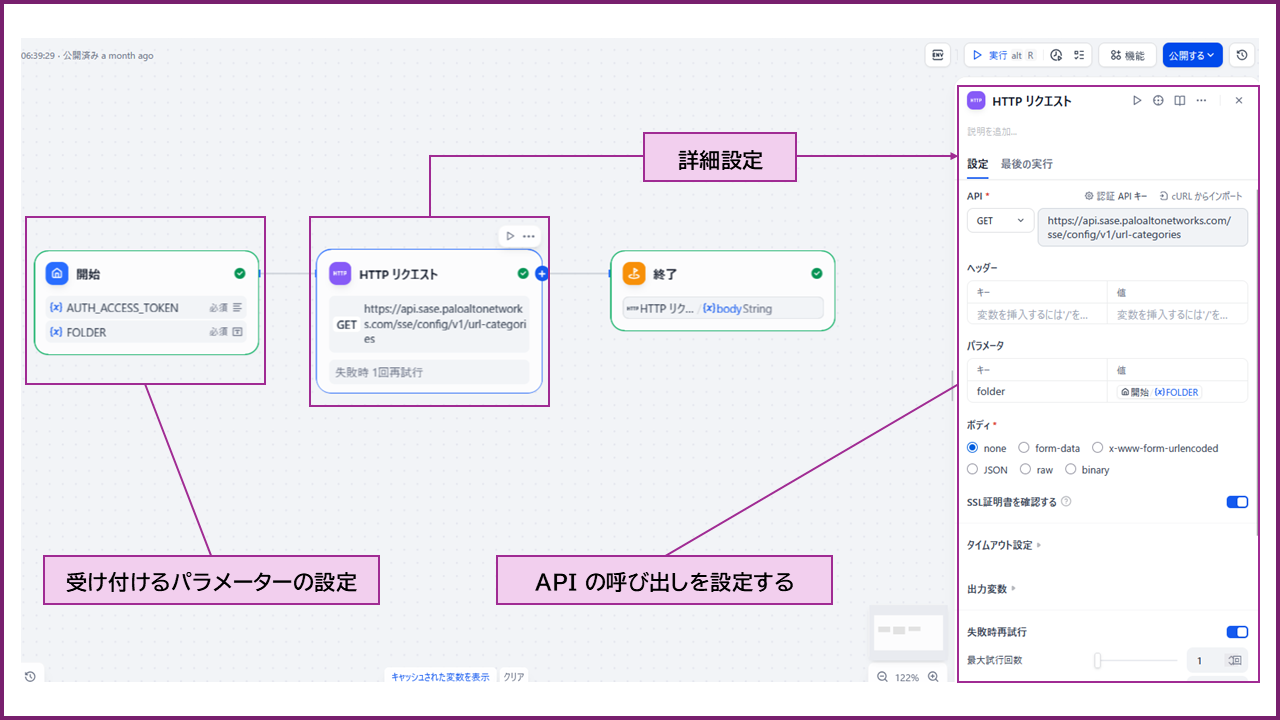This screenshot has height=720, width=1280.
Task: Click the run history clock icon in toolbar
Action: pyautogui.click(x=1056, y=56)
